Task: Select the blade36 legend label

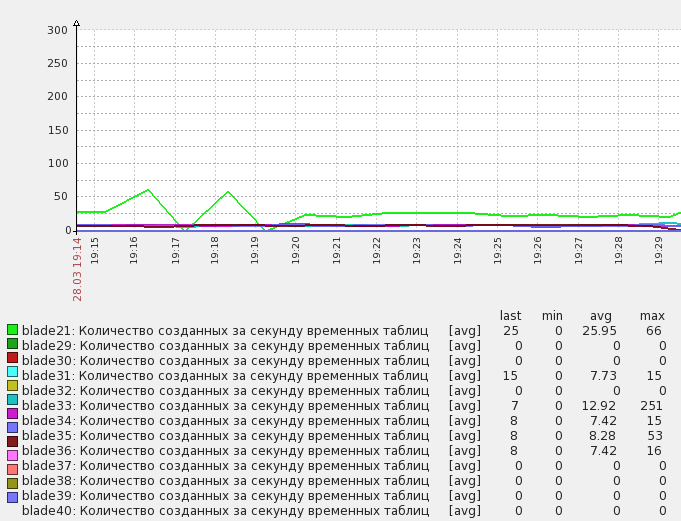Action: click(x=225, y=451)
